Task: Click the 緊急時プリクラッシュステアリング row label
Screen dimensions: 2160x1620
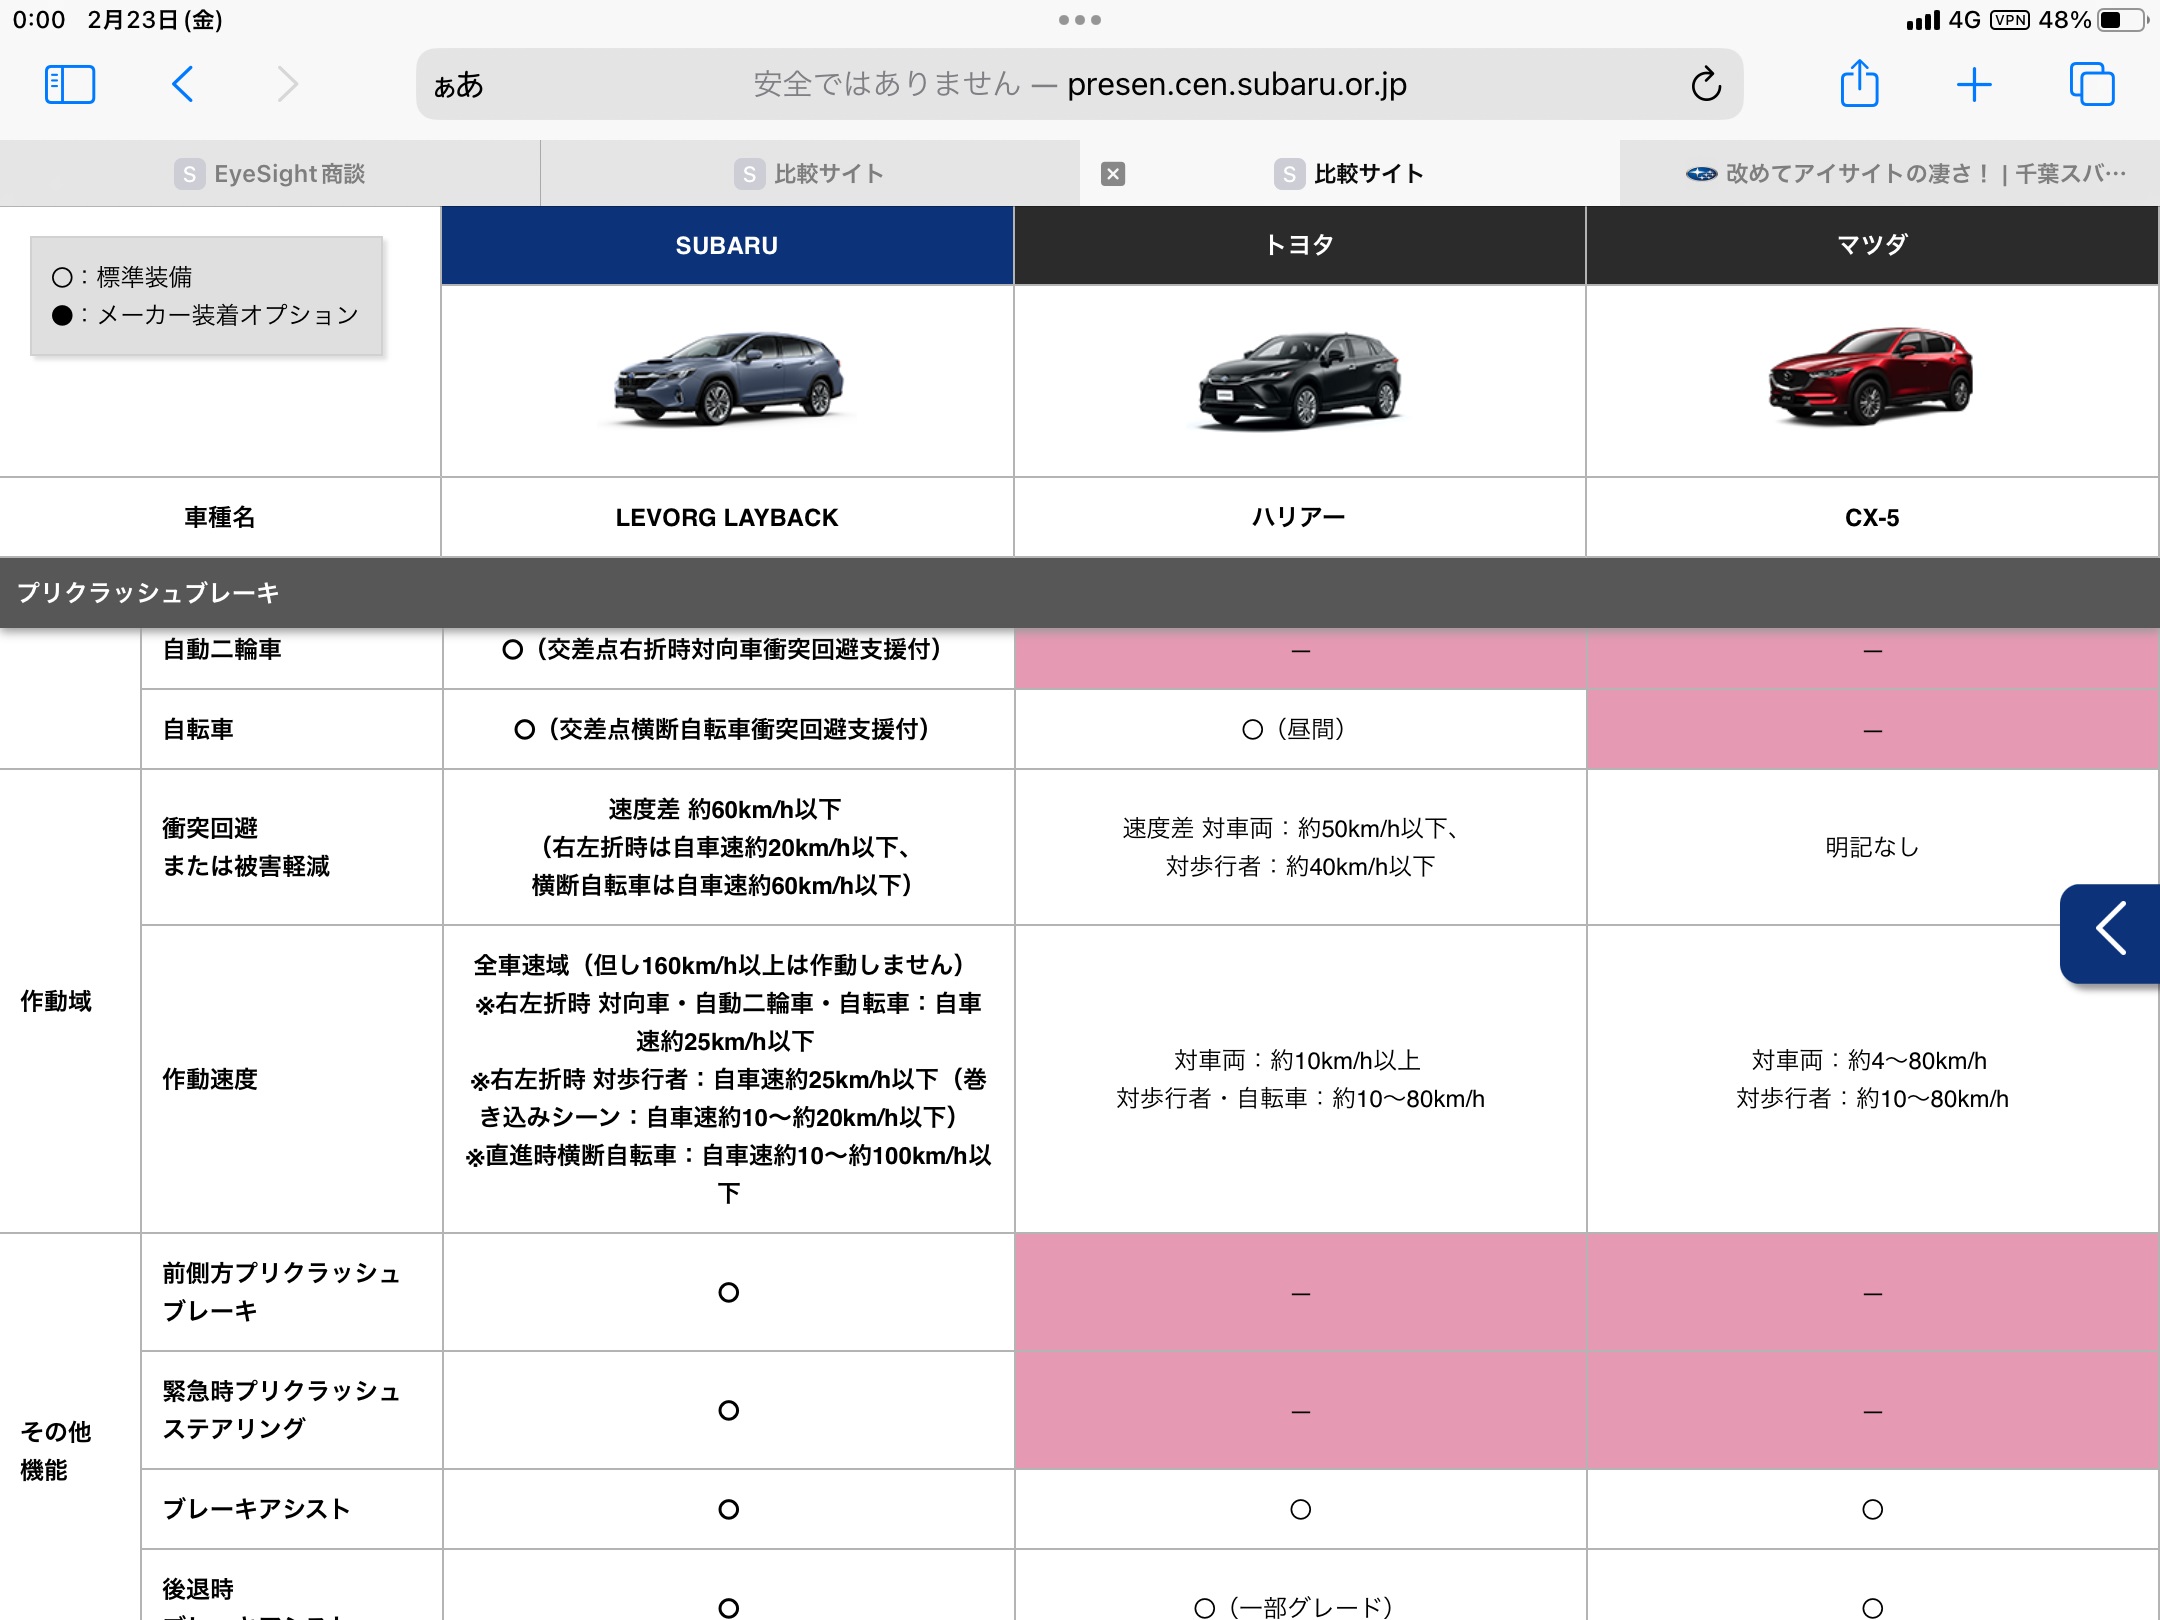Action: point(281,1410)
